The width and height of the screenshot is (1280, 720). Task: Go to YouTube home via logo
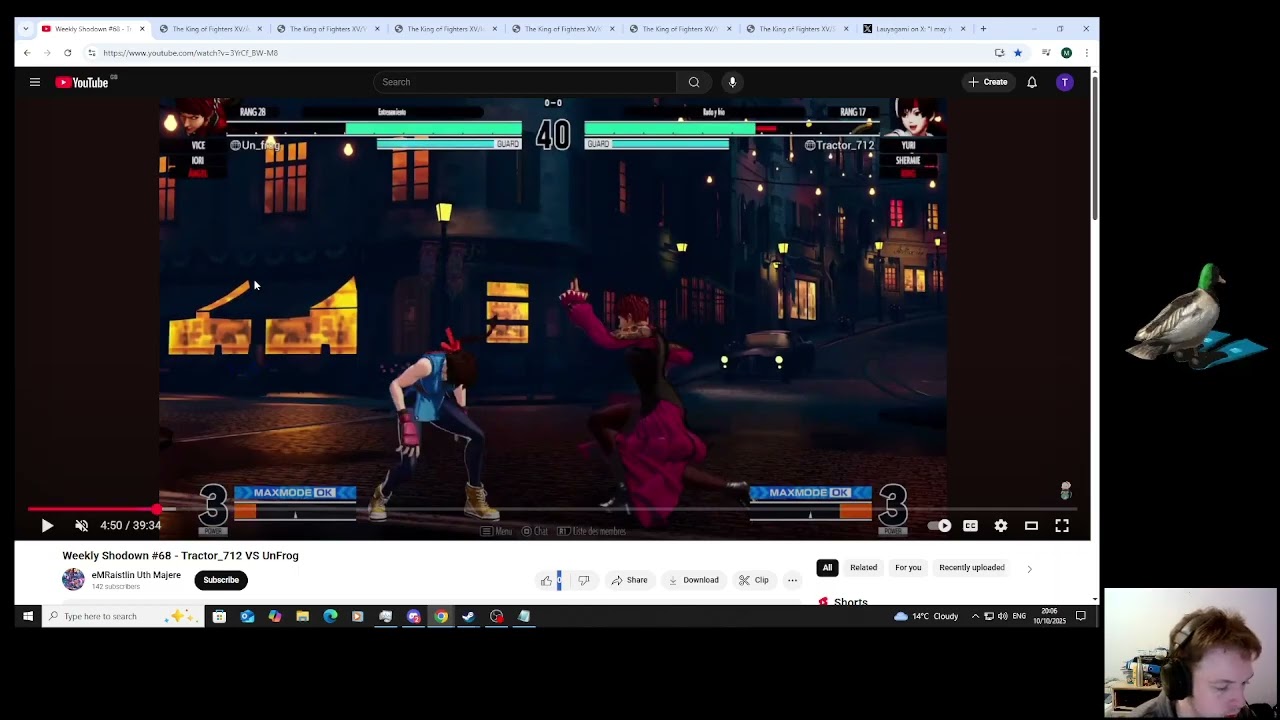point(82,82)
